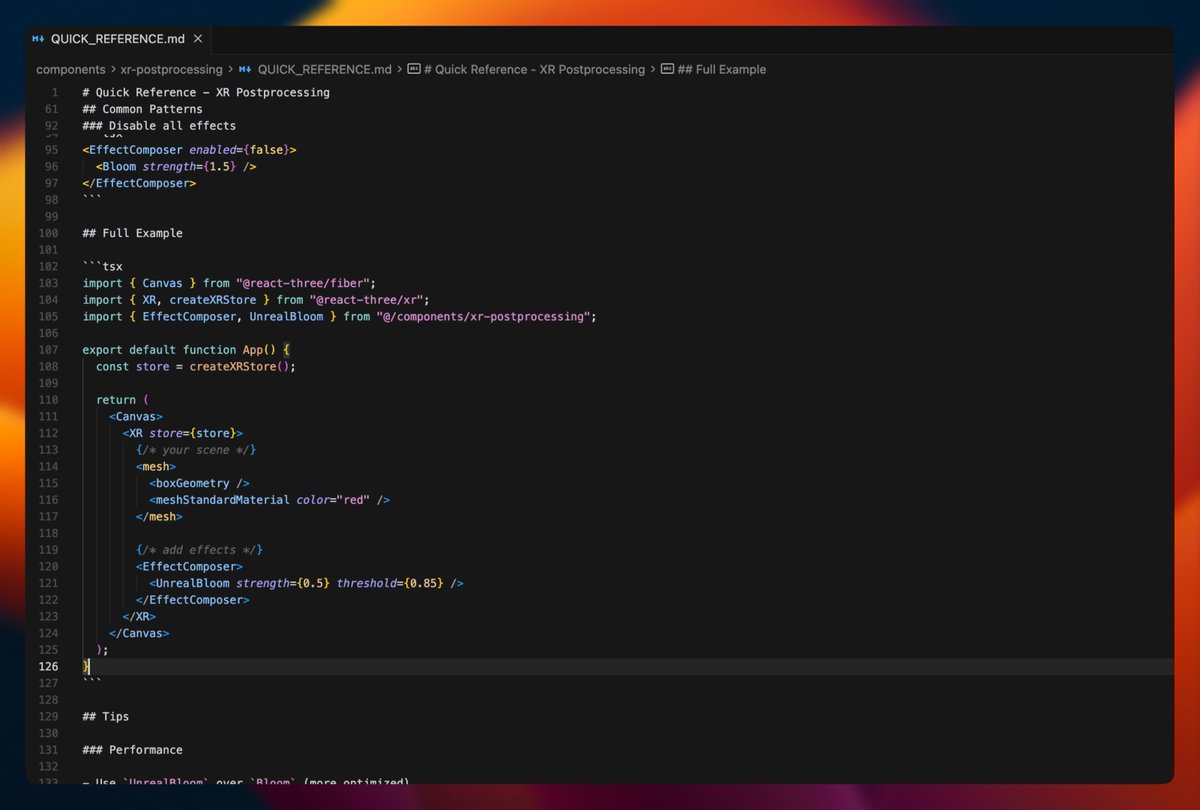1200x810 pixels.
Task: Jump to sticky header '# Quick Reference – XR Postprocessing'
Action: click(206, 93)
